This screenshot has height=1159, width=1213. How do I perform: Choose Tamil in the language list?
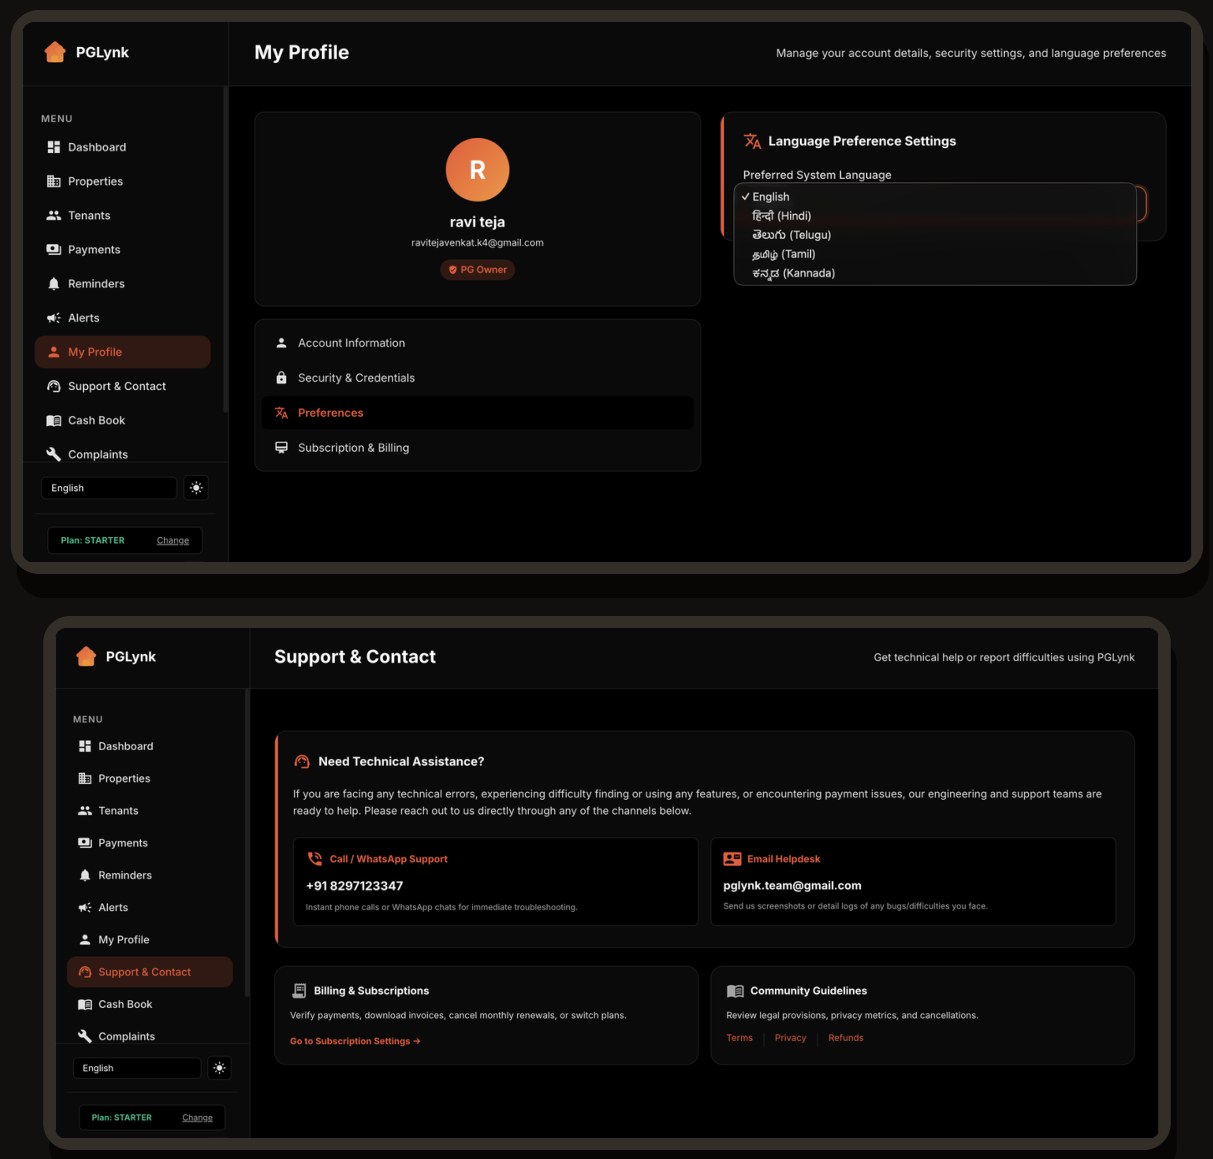point(935,254)
